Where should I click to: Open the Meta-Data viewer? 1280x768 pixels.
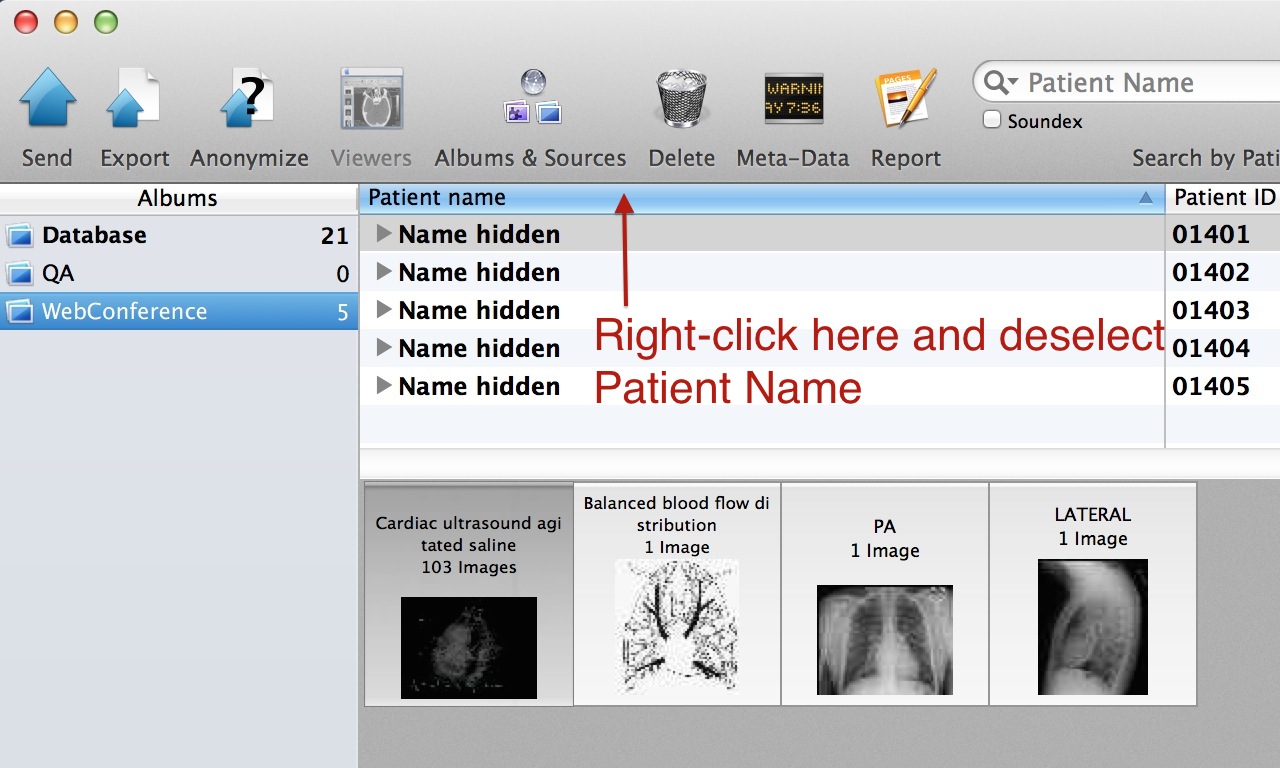[793, 98]
